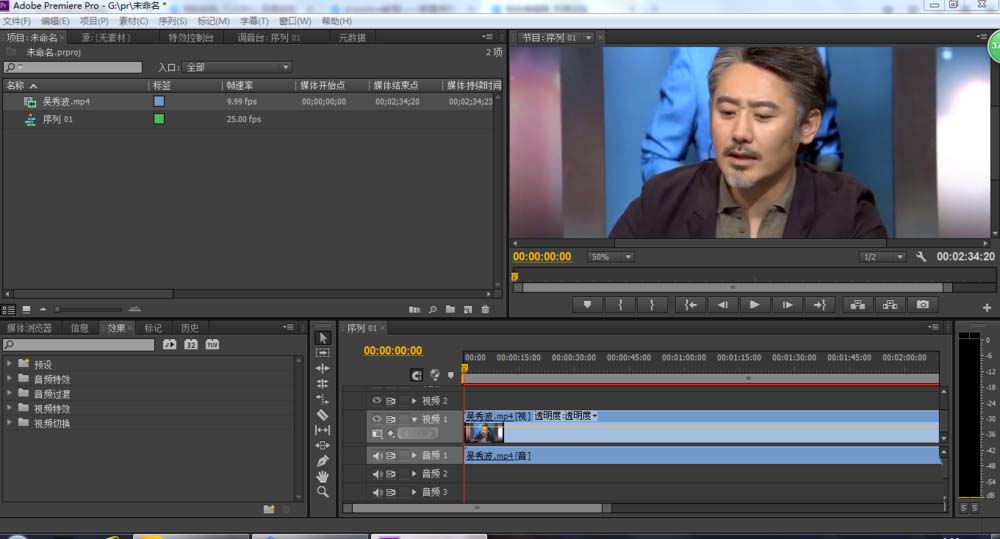Select the Hand tool
1000x539 pixels.
tap(323, 476)
